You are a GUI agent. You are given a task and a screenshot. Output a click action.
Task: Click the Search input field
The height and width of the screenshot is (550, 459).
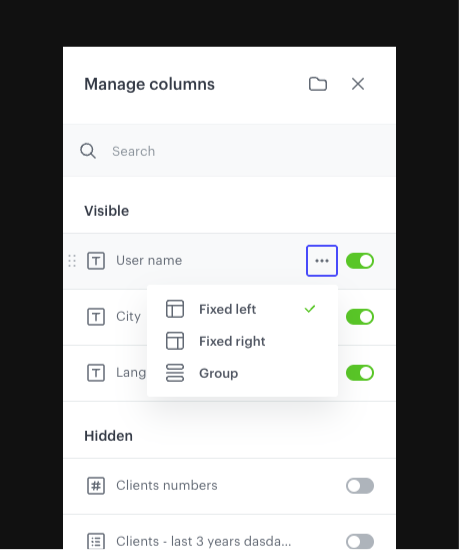(x=230, y=151)
